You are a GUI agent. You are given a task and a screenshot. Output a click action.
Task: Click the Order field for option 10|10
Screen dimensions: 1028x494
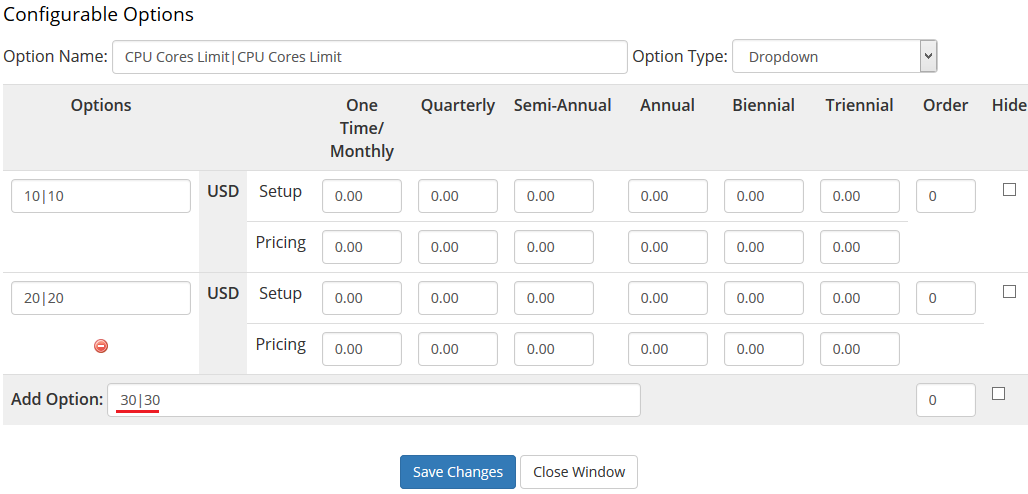click(945, 196)
